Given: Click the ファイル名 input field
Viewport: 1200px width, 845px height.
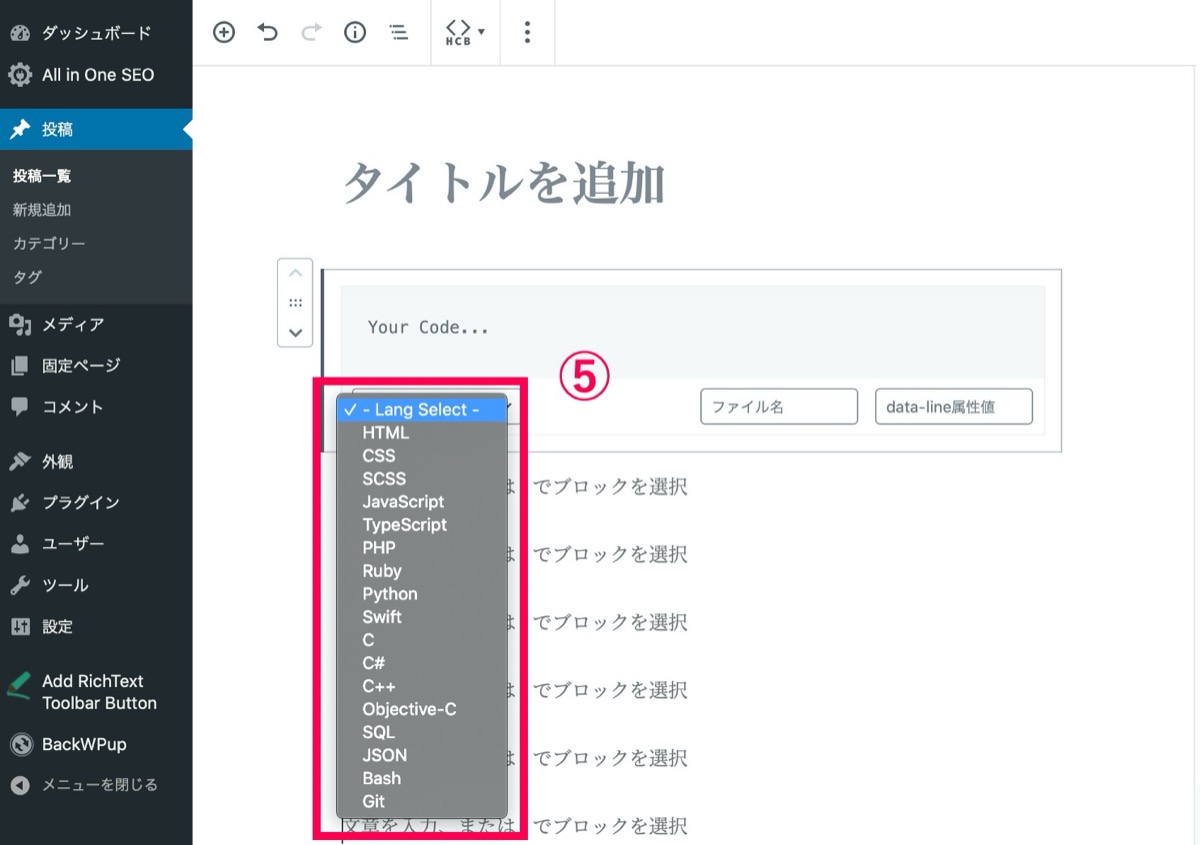Looking at the screenshot, I should click(779, 407).
